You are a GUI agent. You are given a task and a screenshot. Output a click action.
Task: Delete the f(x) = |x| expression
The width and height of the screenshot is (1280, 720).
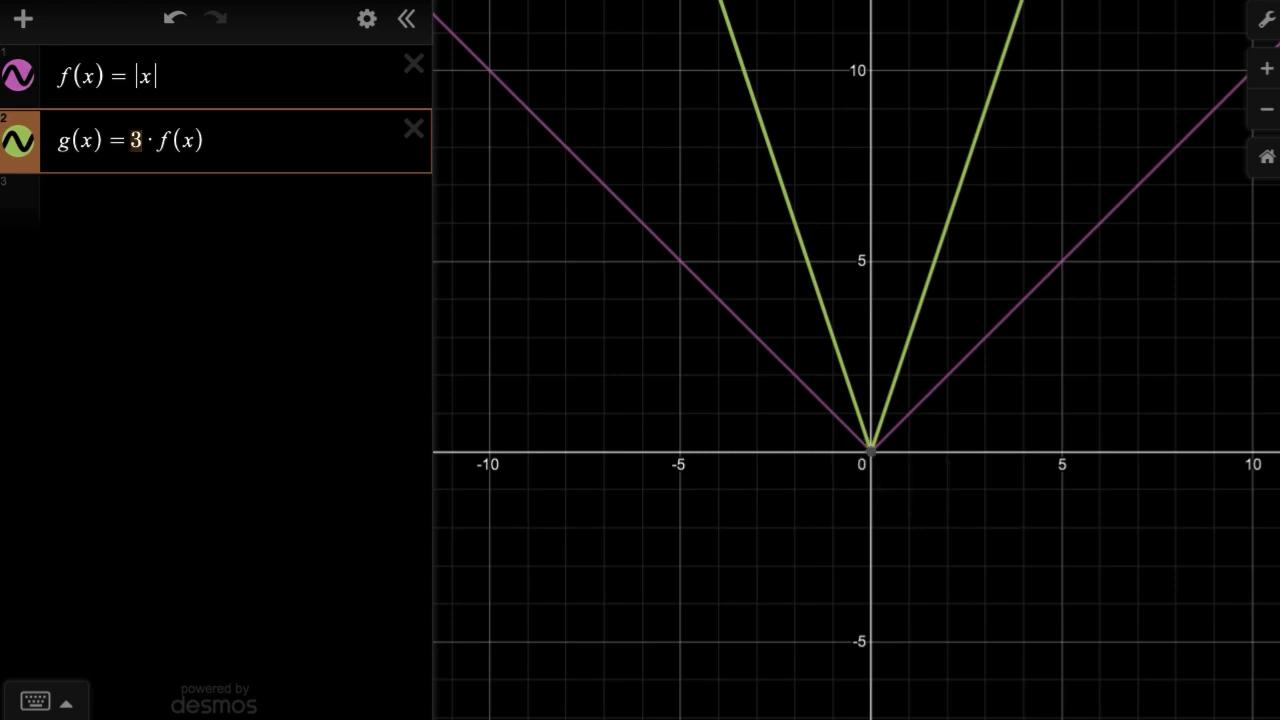point(413,65)
